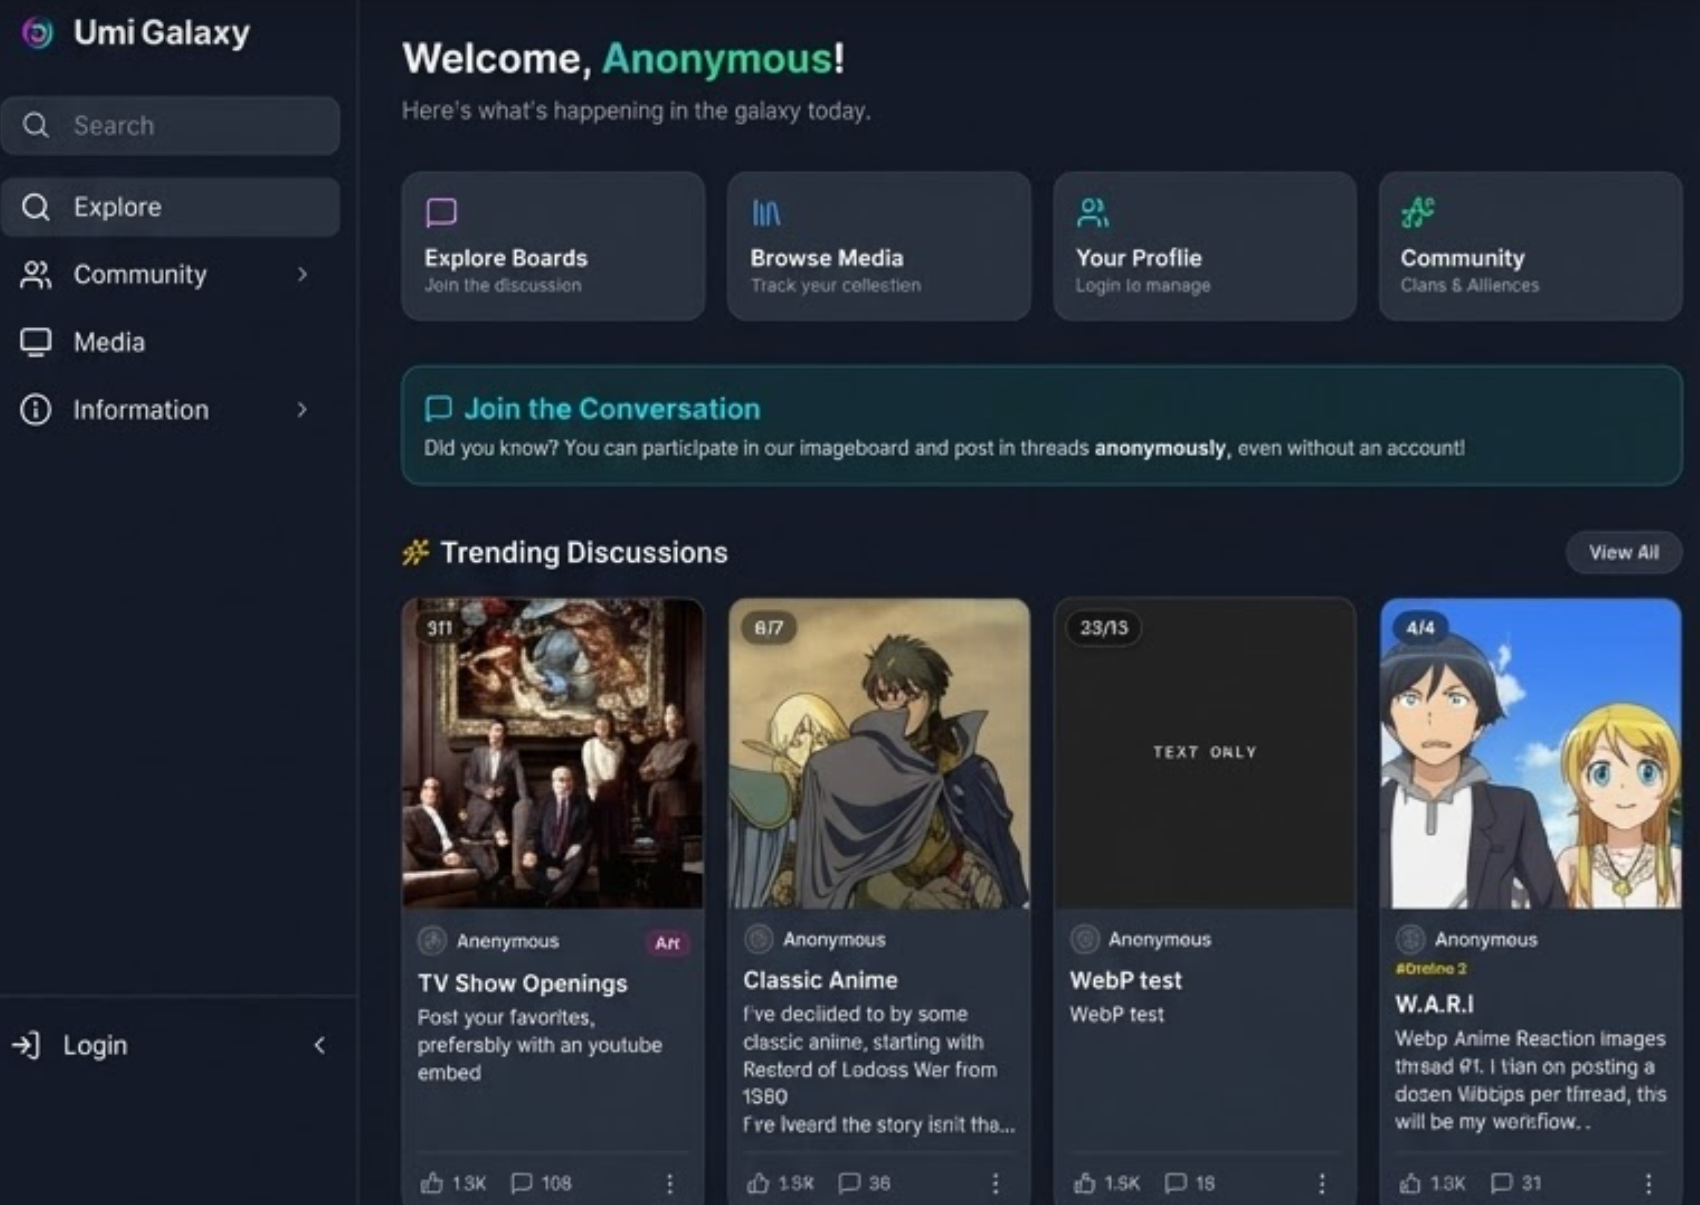The image size is (1700, 1205).
Task: Click the yellow hashtag under W.A.R.I's Anonymous
Action: point(1431,968)
